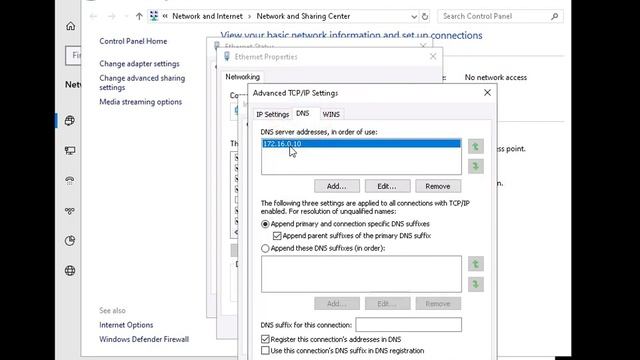Click Network and Sharing Center breadcrumb
Screen dimensions: 640x360
[303, 16]
